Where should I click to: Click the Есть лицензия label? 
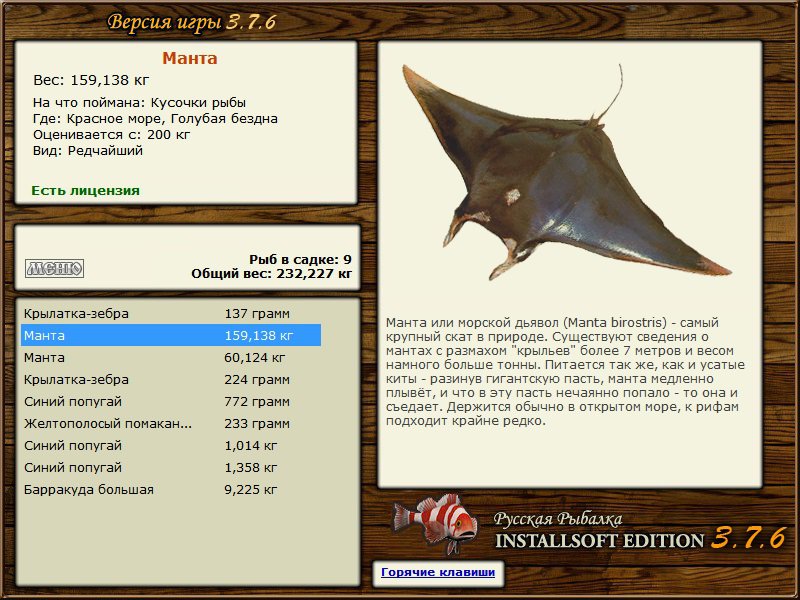pyautogui.click(x=85, y=190)
